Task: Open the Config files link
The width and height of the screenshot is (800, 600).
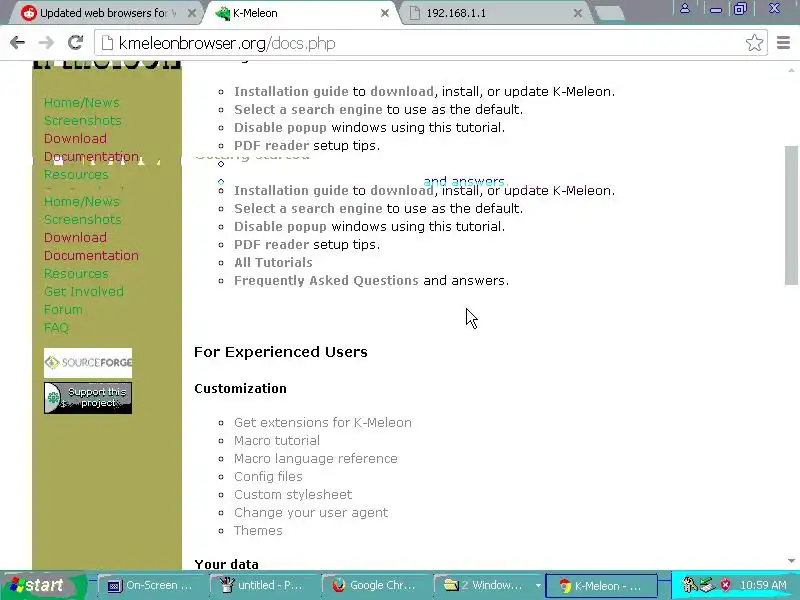Action: coord(268,477)
